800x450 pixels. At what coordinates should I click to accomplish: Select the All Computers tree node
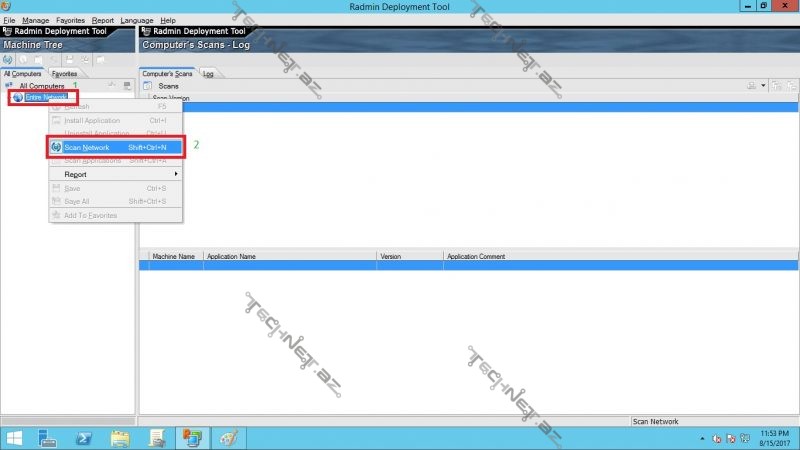[x=42, y=86]
